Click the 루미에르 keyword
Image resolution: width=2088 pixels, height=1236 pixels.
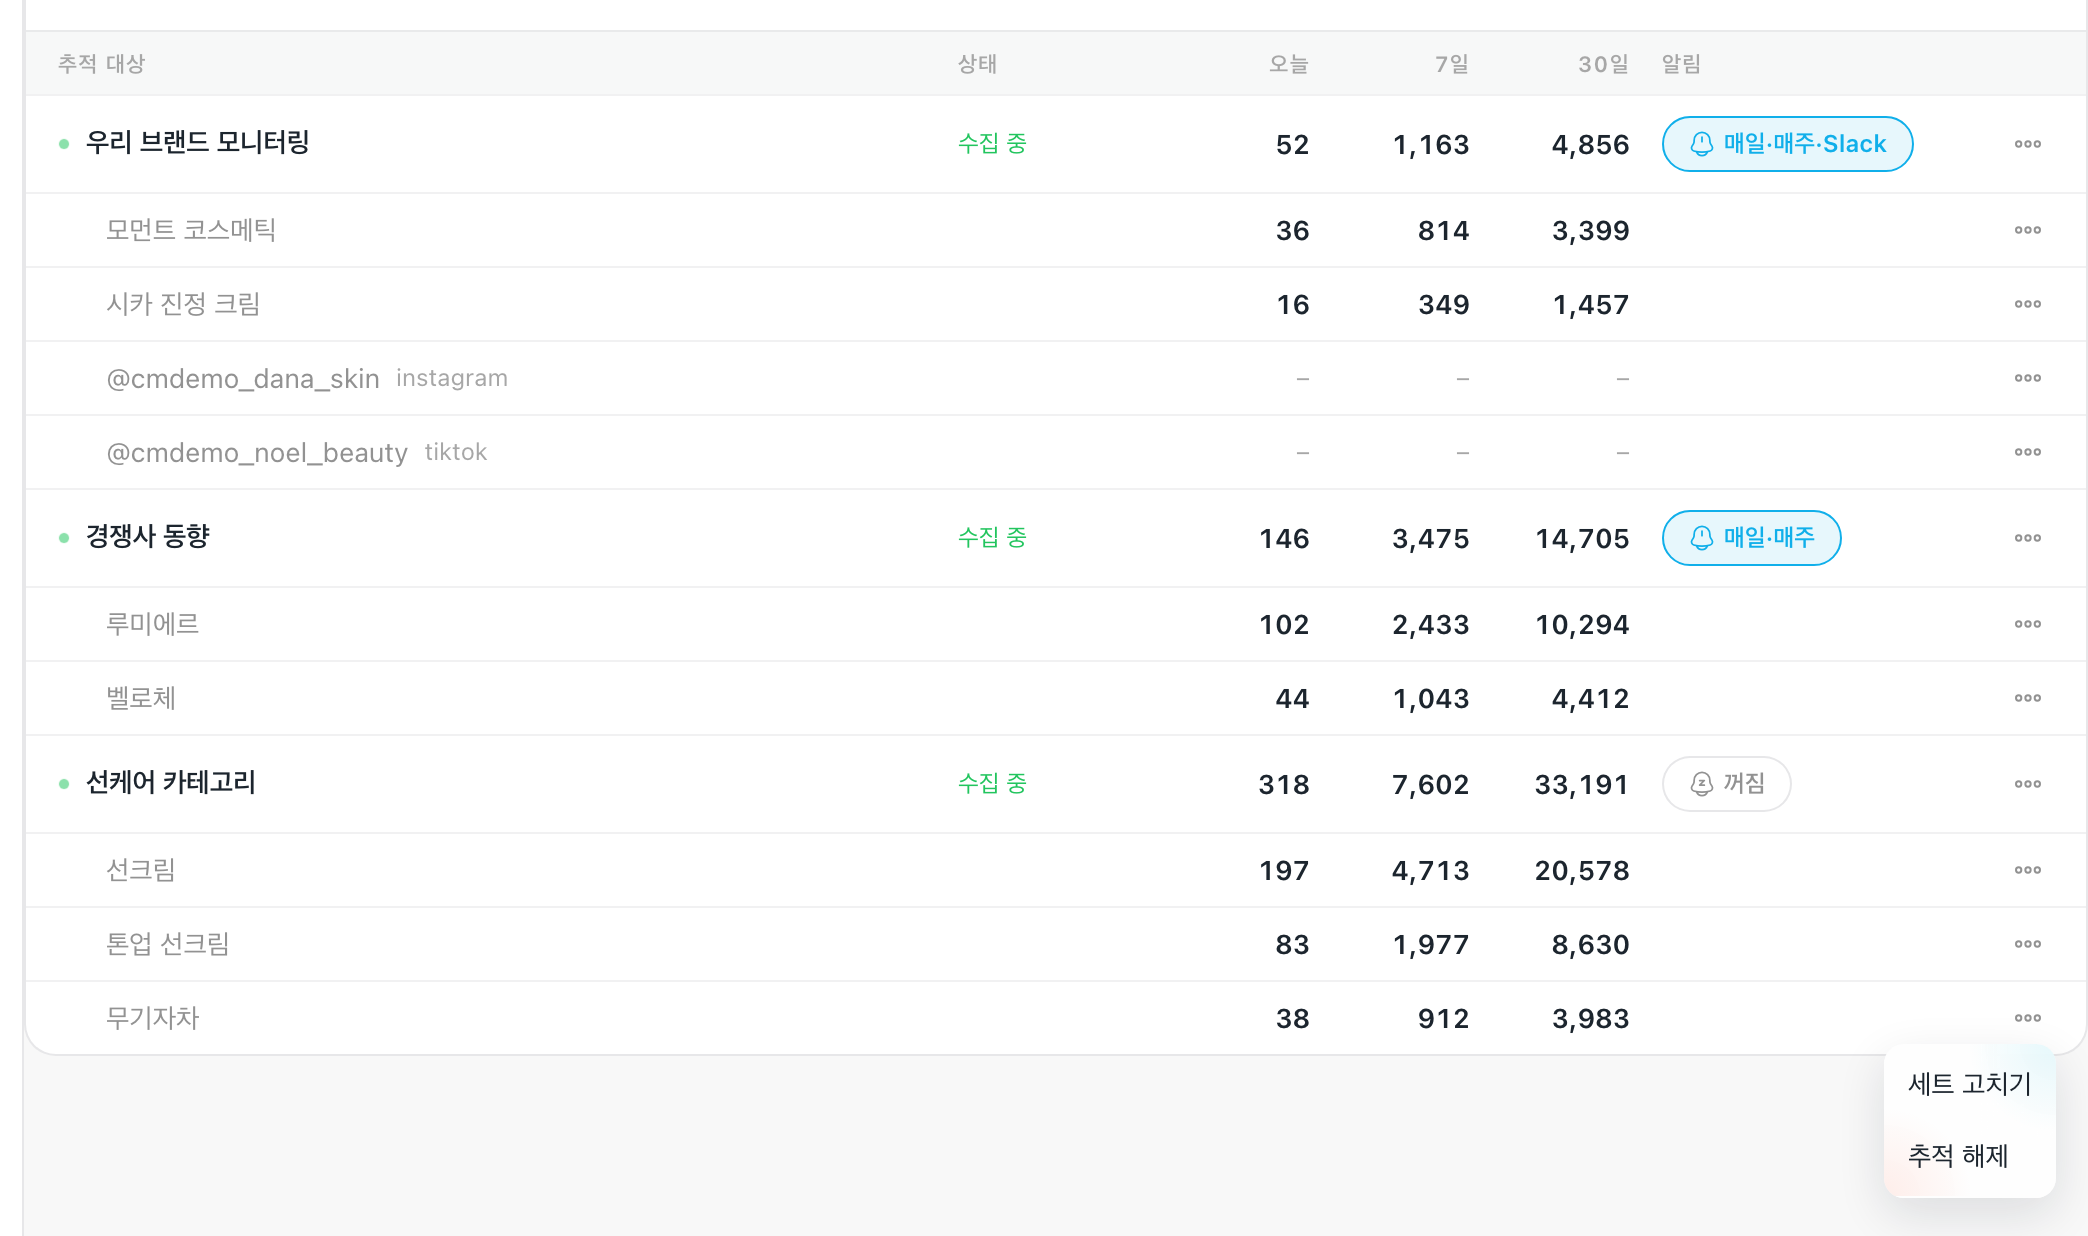(x=152, y=624)
